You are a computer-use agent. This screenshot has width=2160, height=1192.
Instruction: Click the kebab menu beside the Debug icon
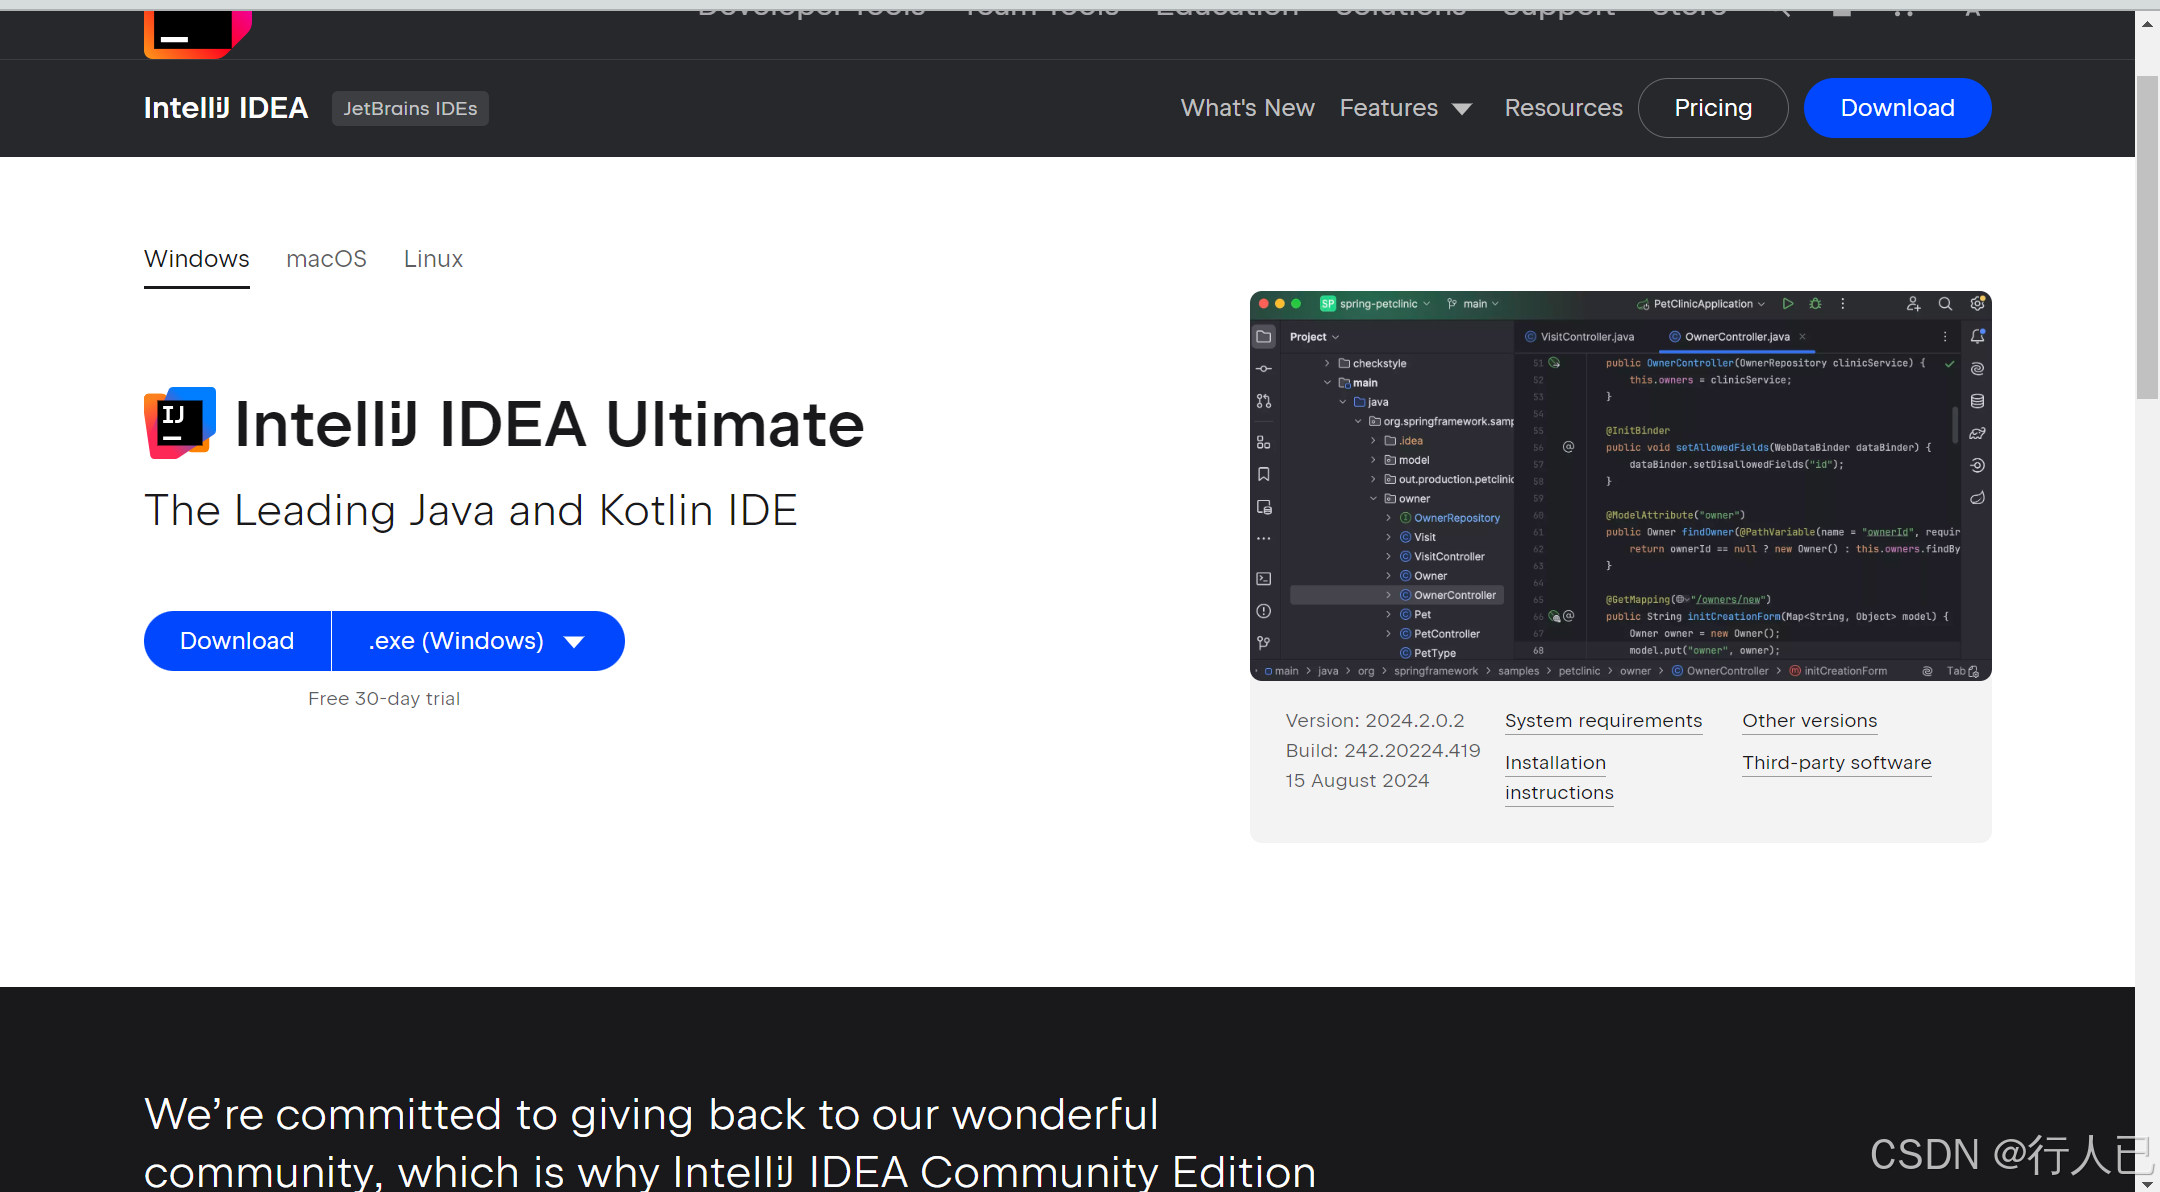point(1842,304)
